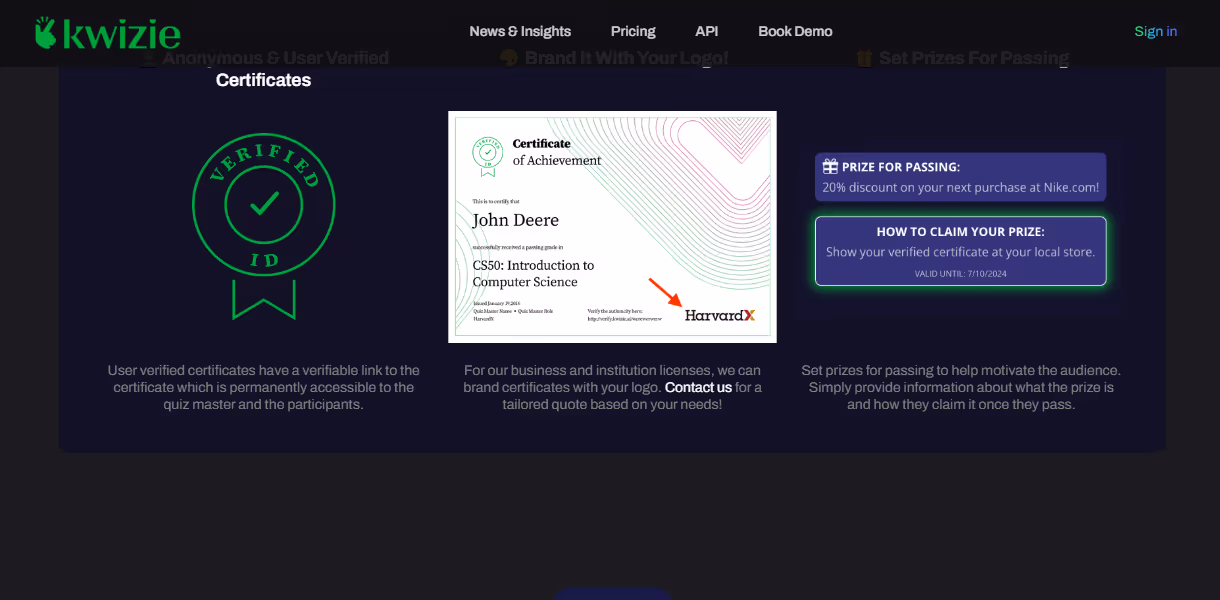Click the gift icon beside Prize For Passing
This screenshot has height=600, width=1220.
click(830, 166)
